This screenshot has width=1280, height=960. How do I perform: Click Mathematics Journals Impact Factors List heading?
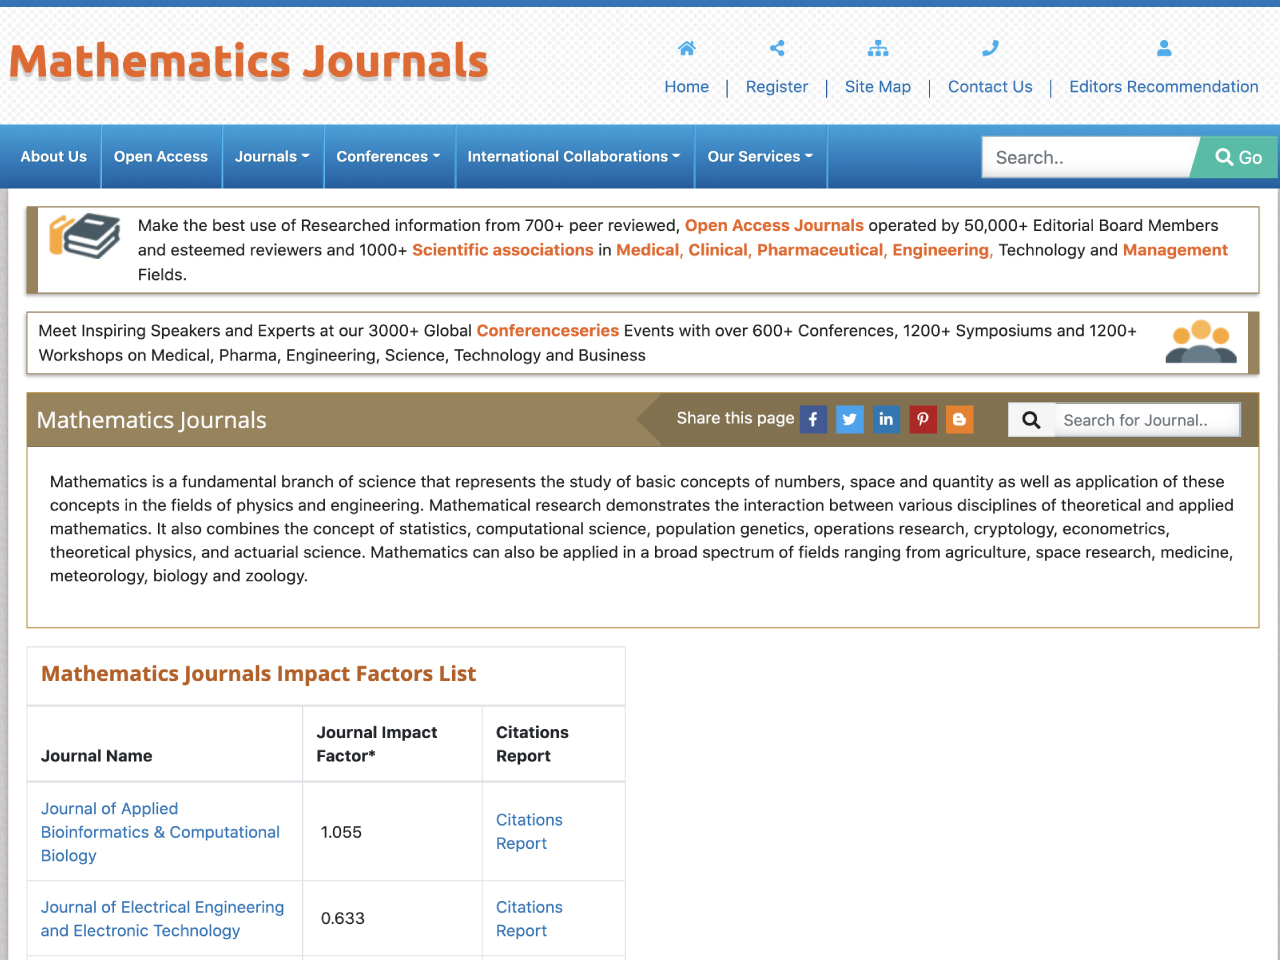[x=258, y=674]
